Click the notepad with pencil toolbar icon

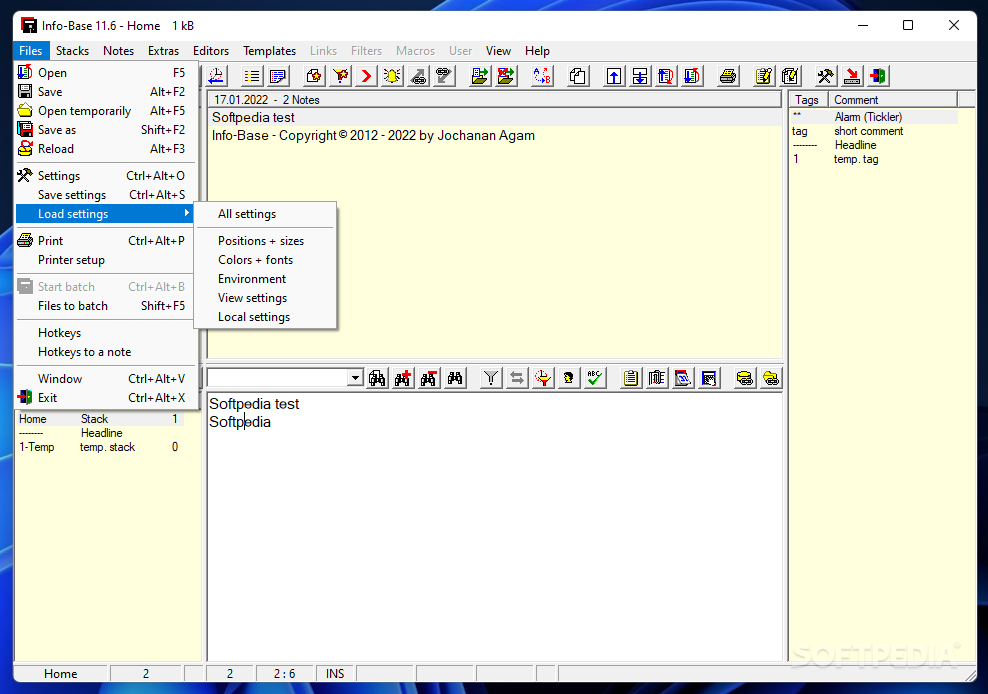click(x=764, y=76)
